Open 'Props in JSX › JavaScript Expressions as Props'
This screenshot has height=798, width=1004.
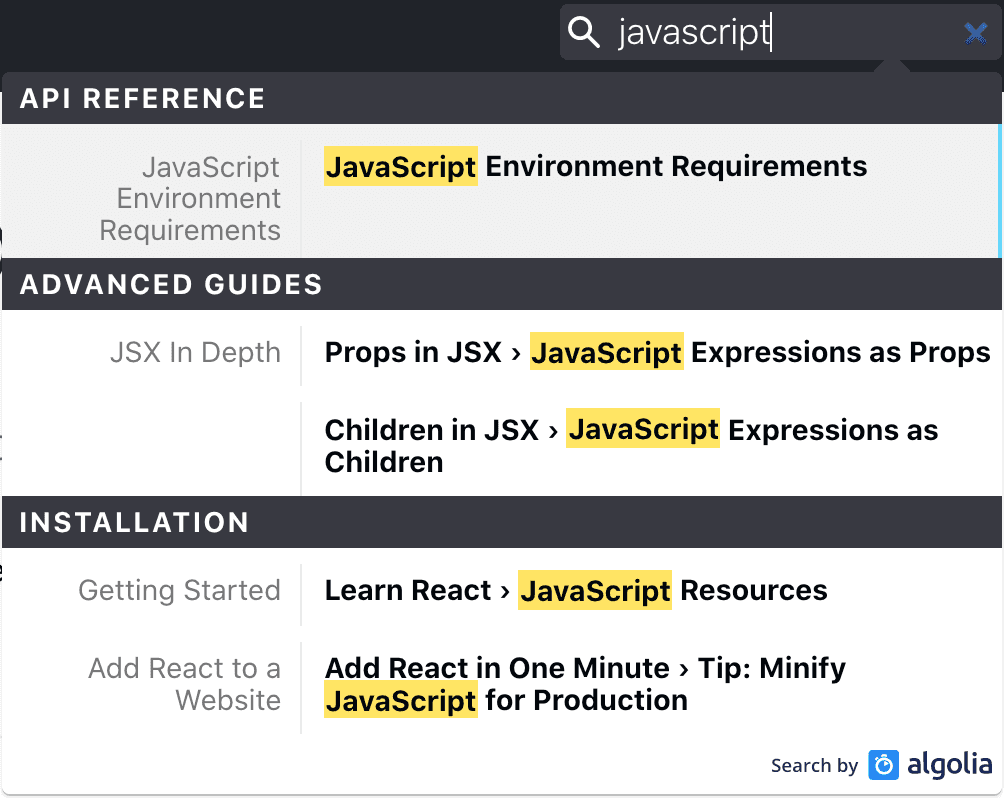coord(658,352)
